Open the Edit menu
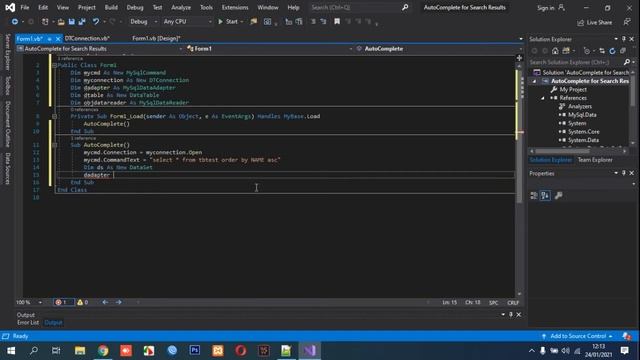The image size is (640, 360). coord(43,7)
